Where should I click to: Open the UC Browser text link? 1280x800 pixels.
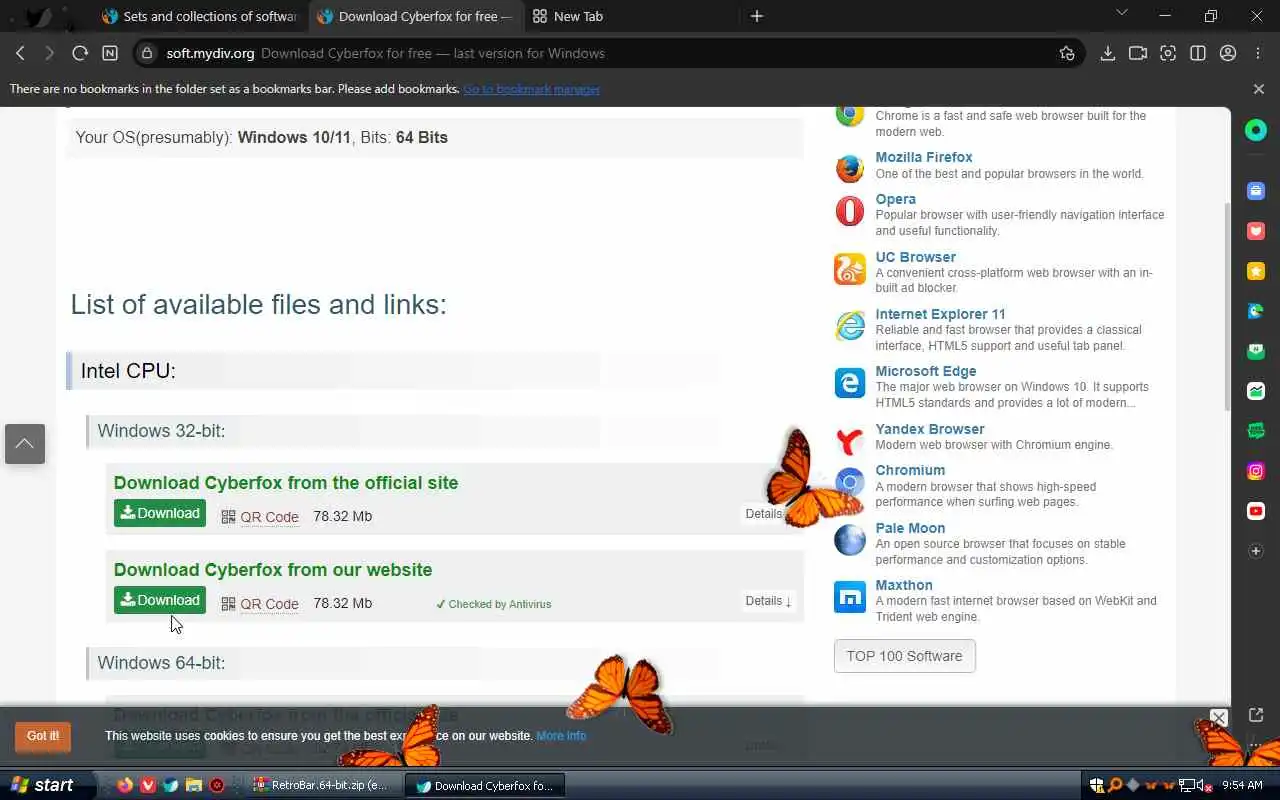[915, 257]
